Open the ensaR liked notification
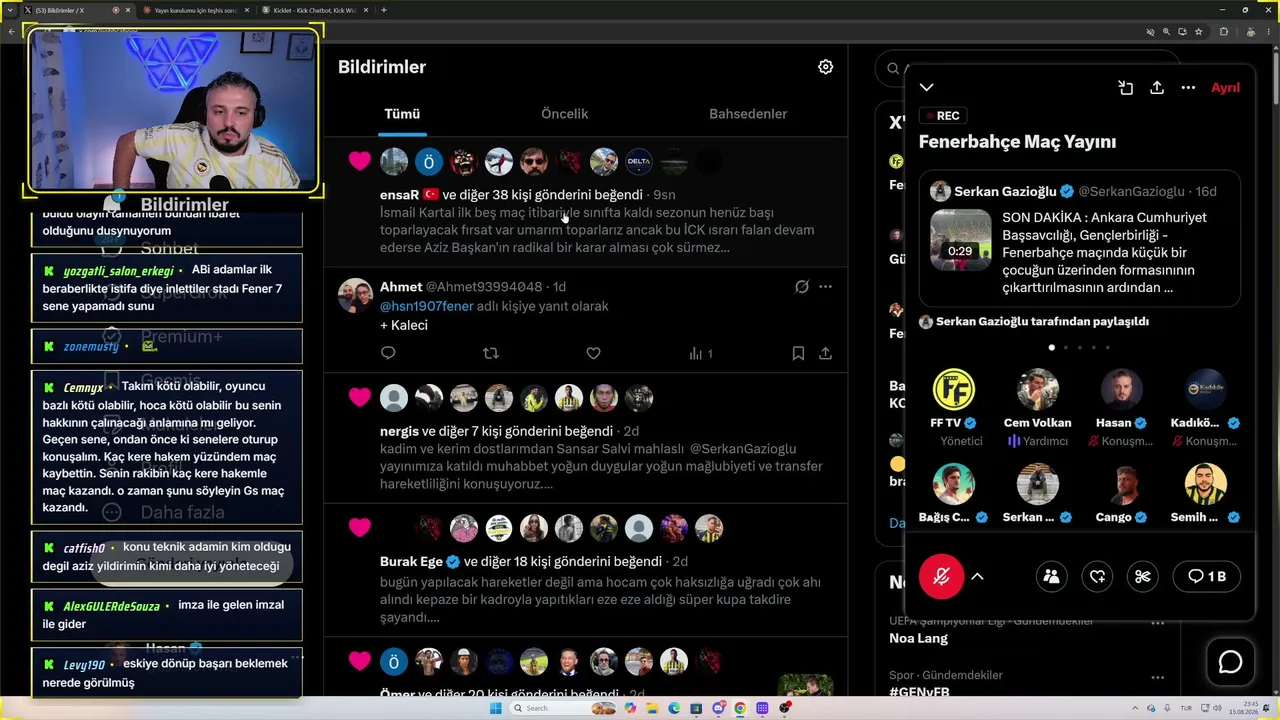Image resolution: width=1280 pixels, height=720 pixels. point(586,202)
